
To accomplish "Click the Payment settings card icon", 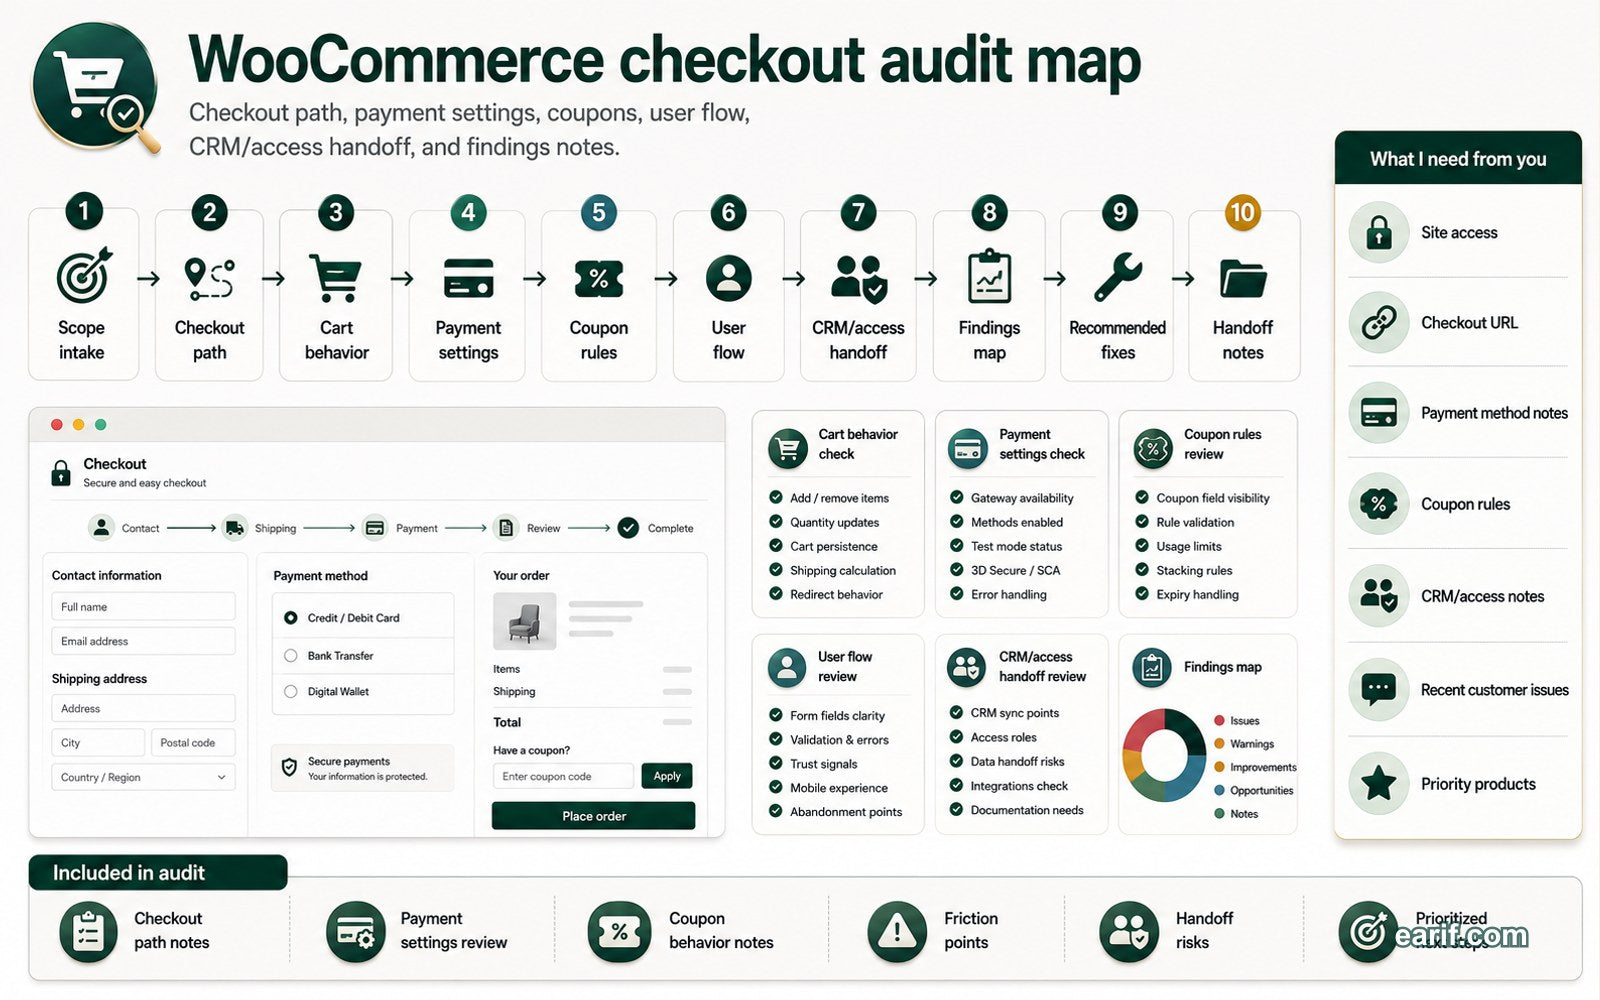I will pos(468,278).
